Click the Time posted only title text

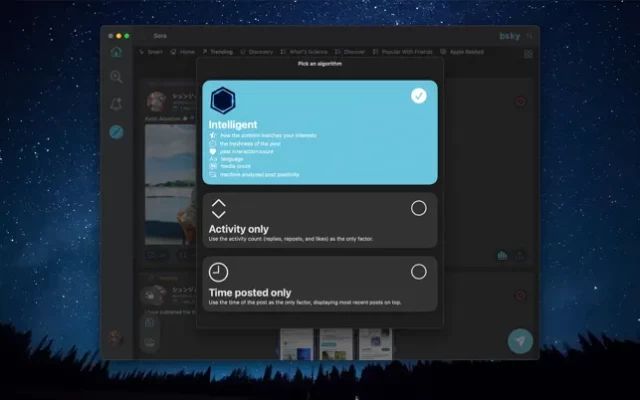[250, 292]
